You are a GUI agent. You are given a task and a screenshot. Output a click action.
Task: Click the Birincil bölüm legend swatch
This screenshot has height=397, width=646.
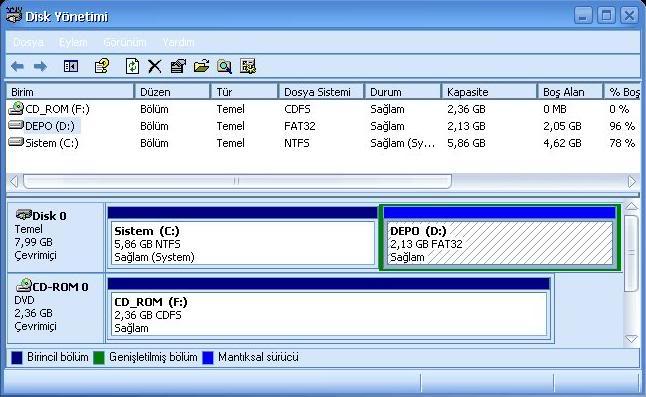pyautogui.click(x=16, y=357)
